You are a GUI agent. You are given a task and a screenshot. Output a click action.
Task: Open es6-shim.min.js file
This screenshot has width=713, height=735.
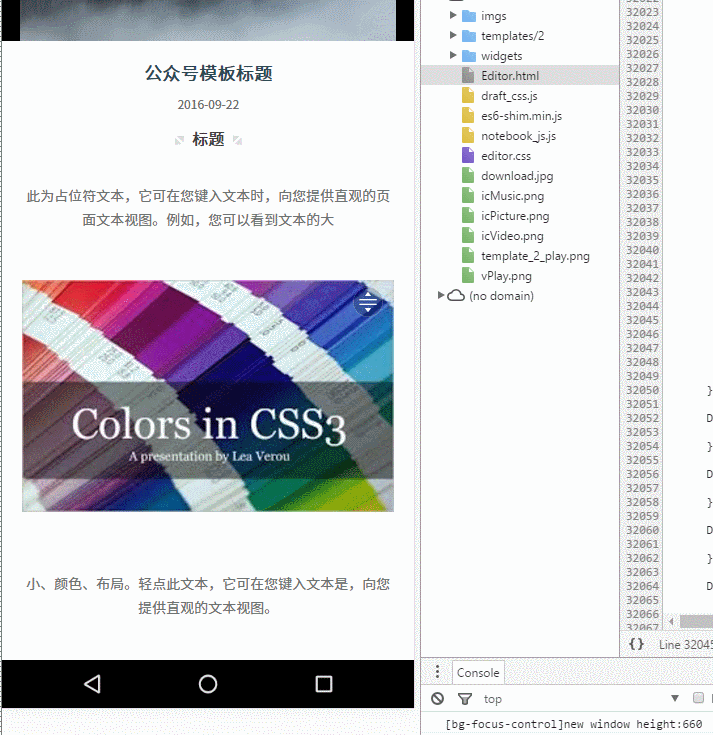click(521, 116)
